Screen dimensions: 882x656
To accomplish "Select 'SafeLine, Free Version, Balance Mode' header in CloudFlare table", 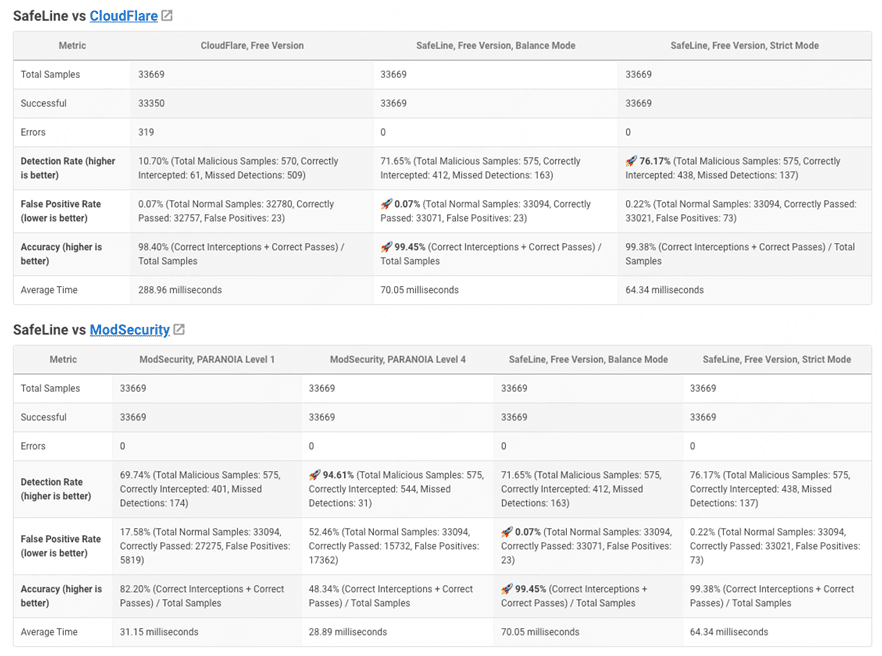I will (x=496, y=46).
